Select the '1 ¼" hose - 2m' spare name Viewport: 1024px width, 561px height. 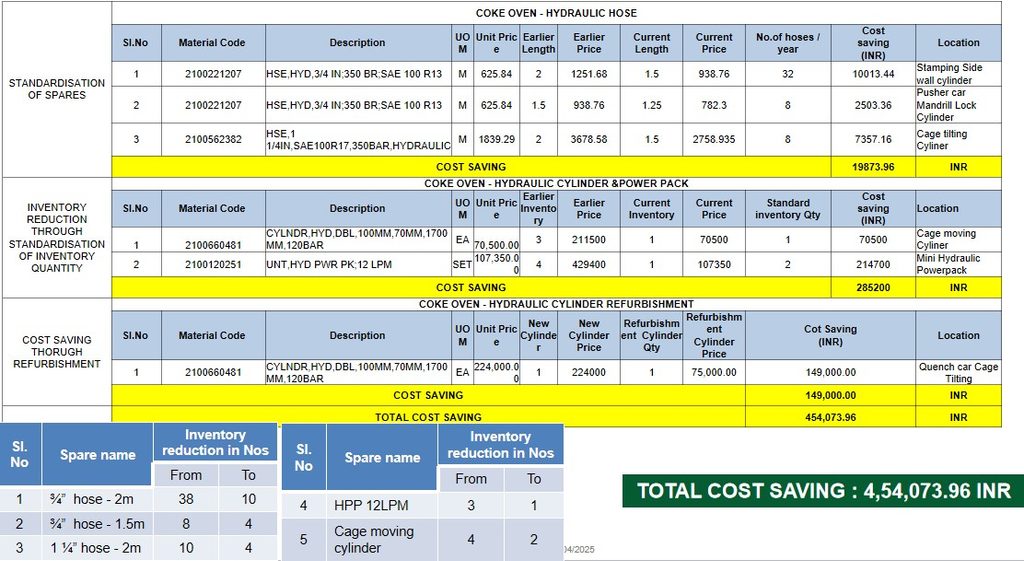pos(95,548)
